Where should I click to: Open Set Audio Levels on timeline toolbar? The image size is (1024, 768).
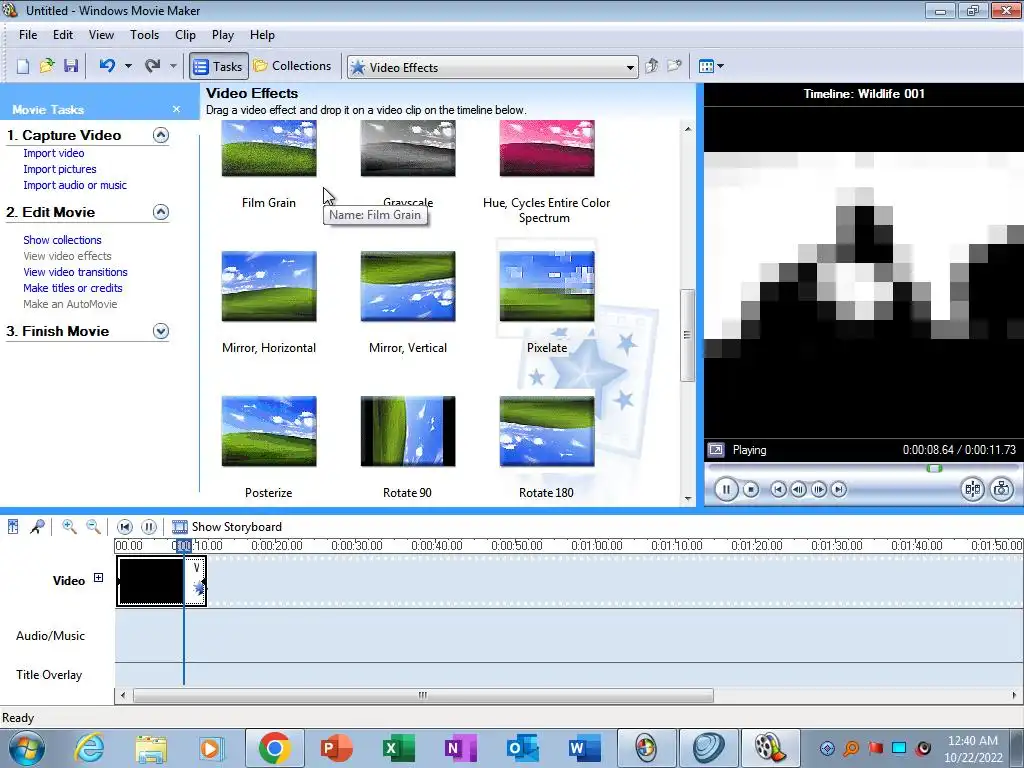[x=13, y=526]
